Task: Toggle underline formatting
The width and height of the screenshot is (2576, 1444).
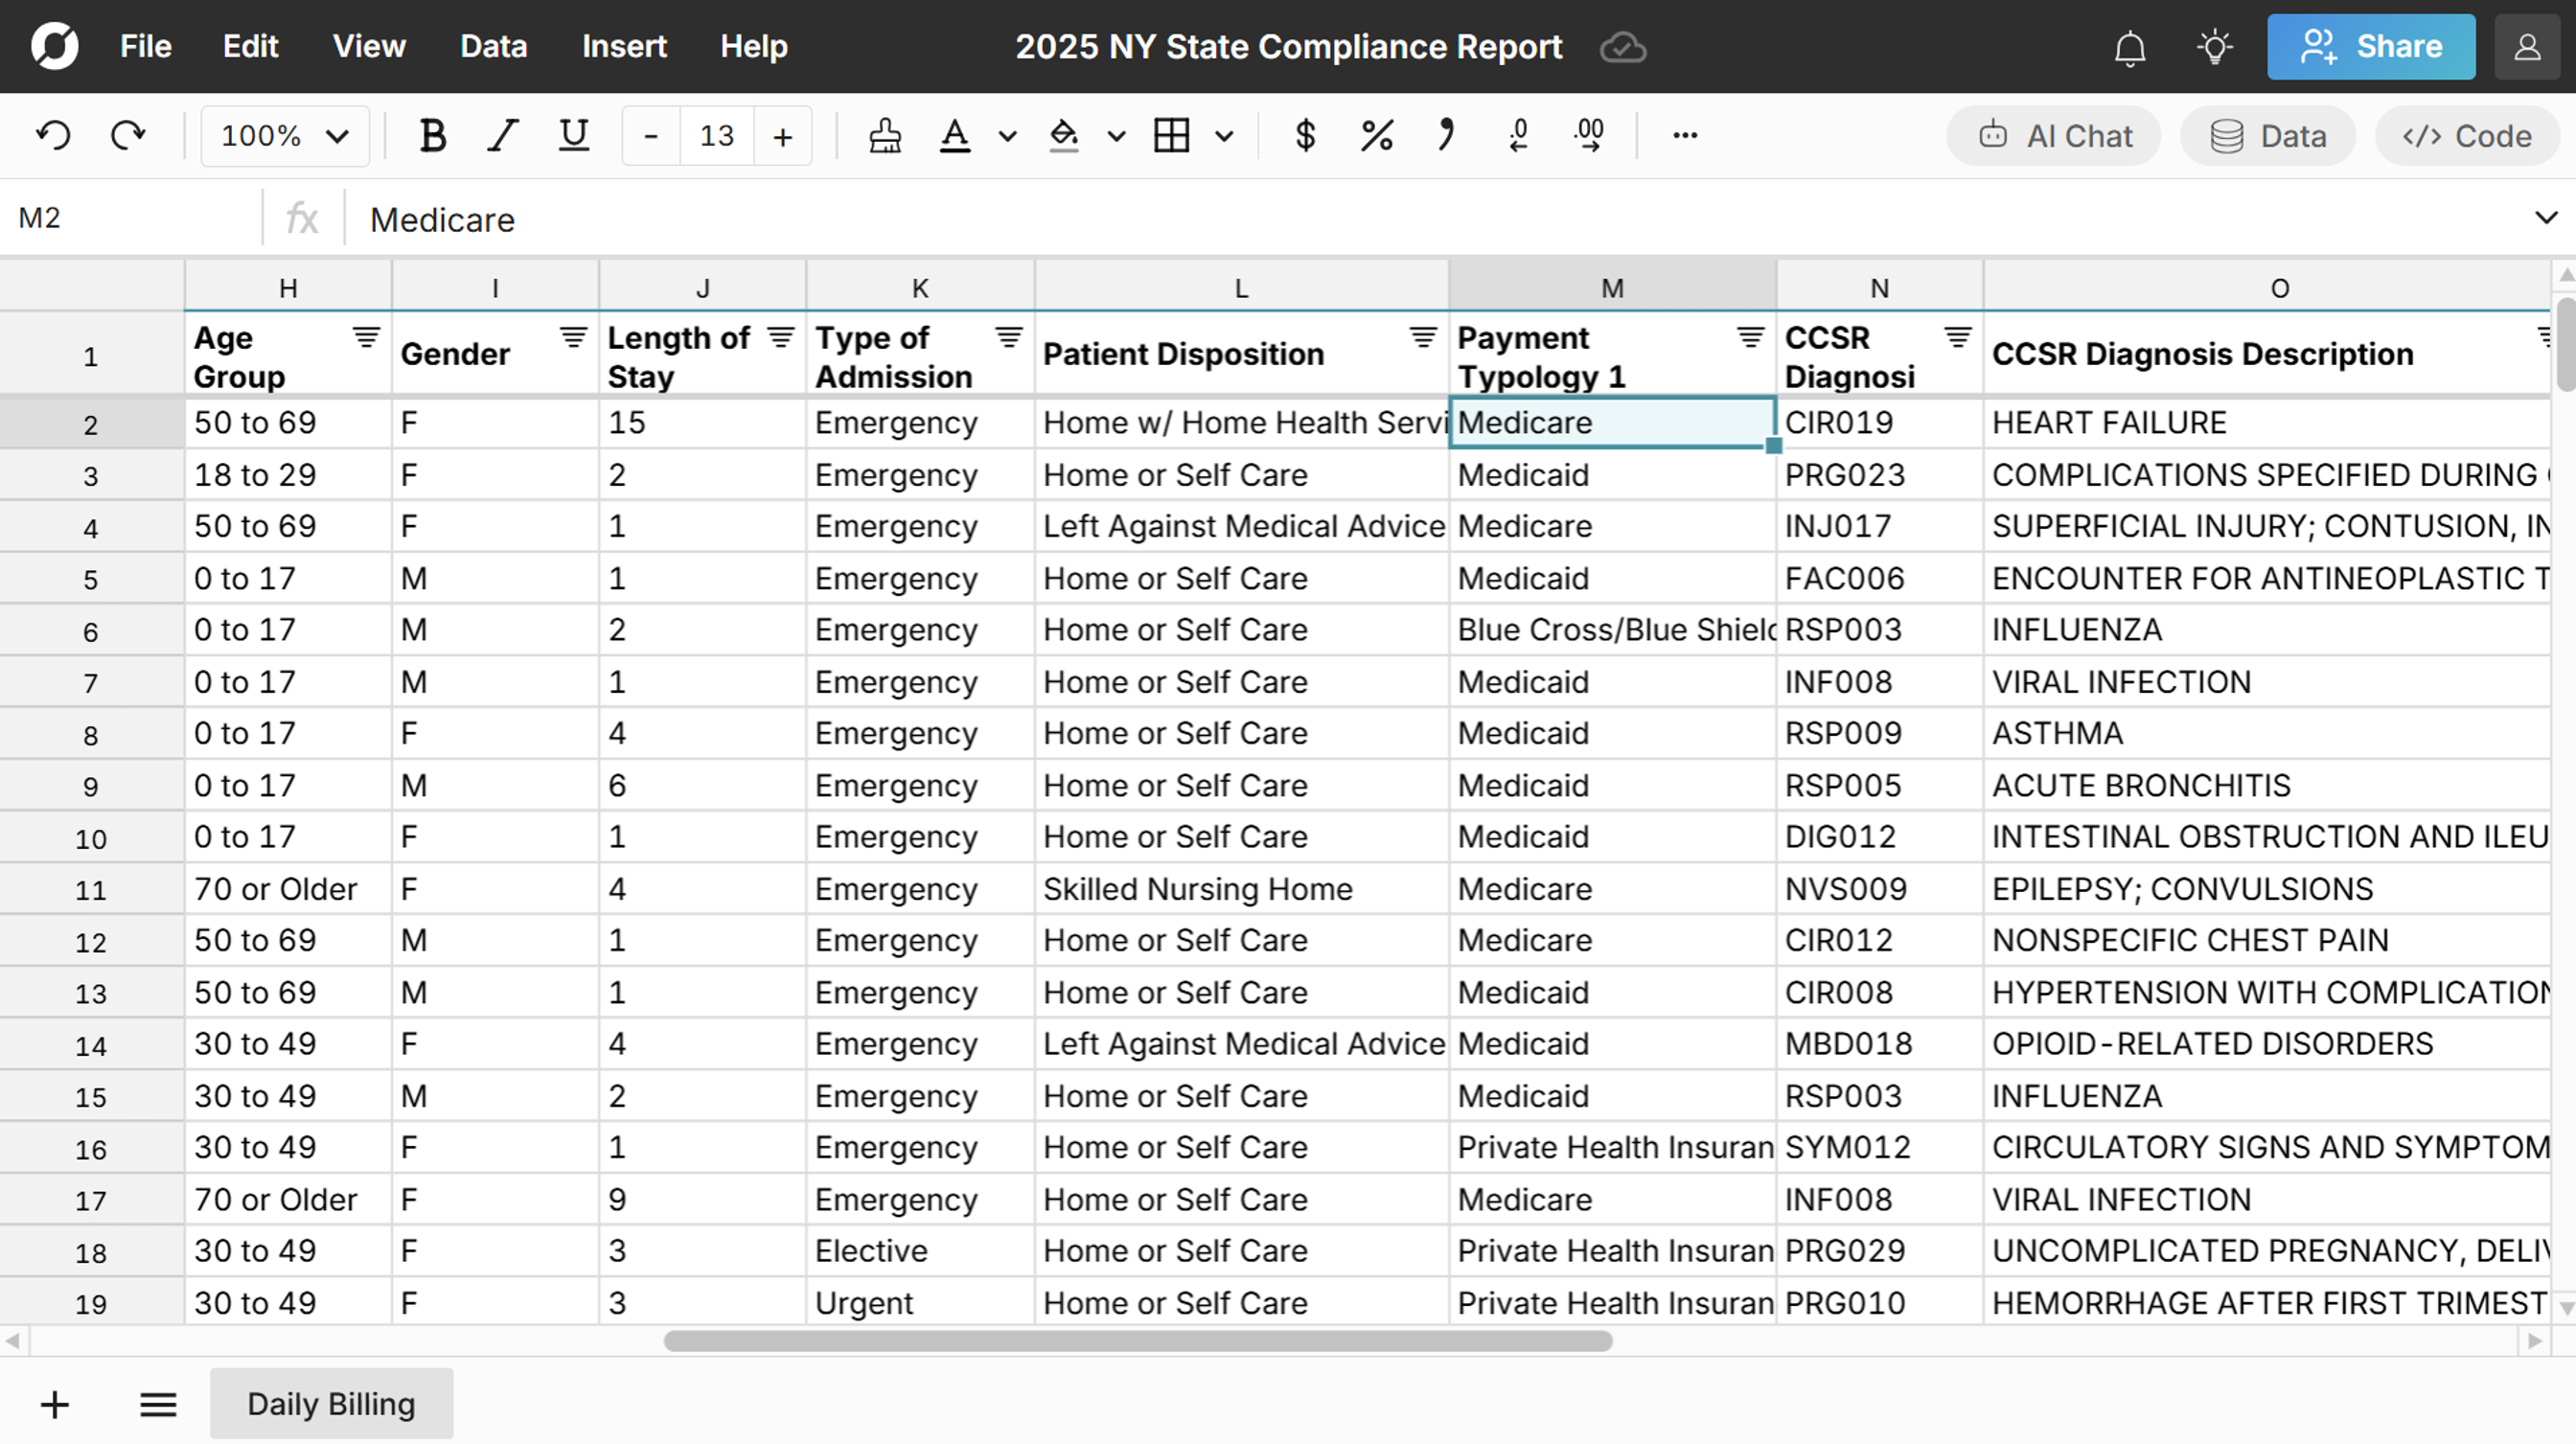Action: (573, 135)
